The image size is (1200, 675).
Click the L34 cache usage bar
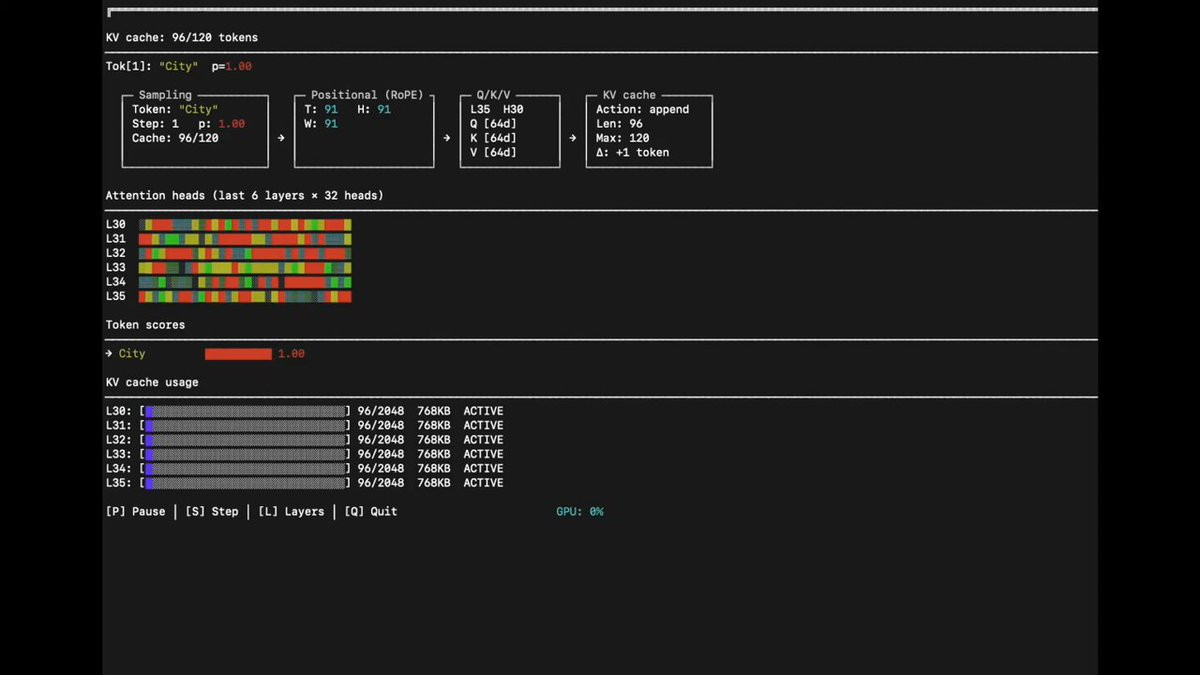pos(245,468)
